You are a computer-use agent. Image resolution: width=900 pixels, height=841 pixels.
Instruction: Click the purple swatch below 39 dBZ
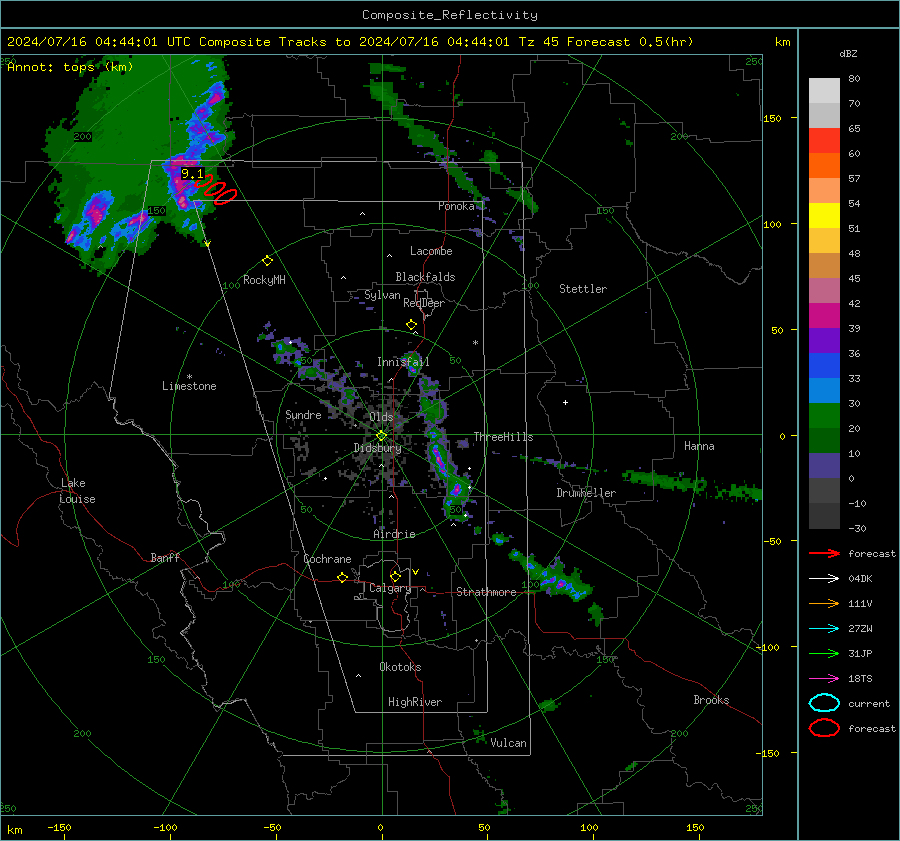click(x=824, y=340)
